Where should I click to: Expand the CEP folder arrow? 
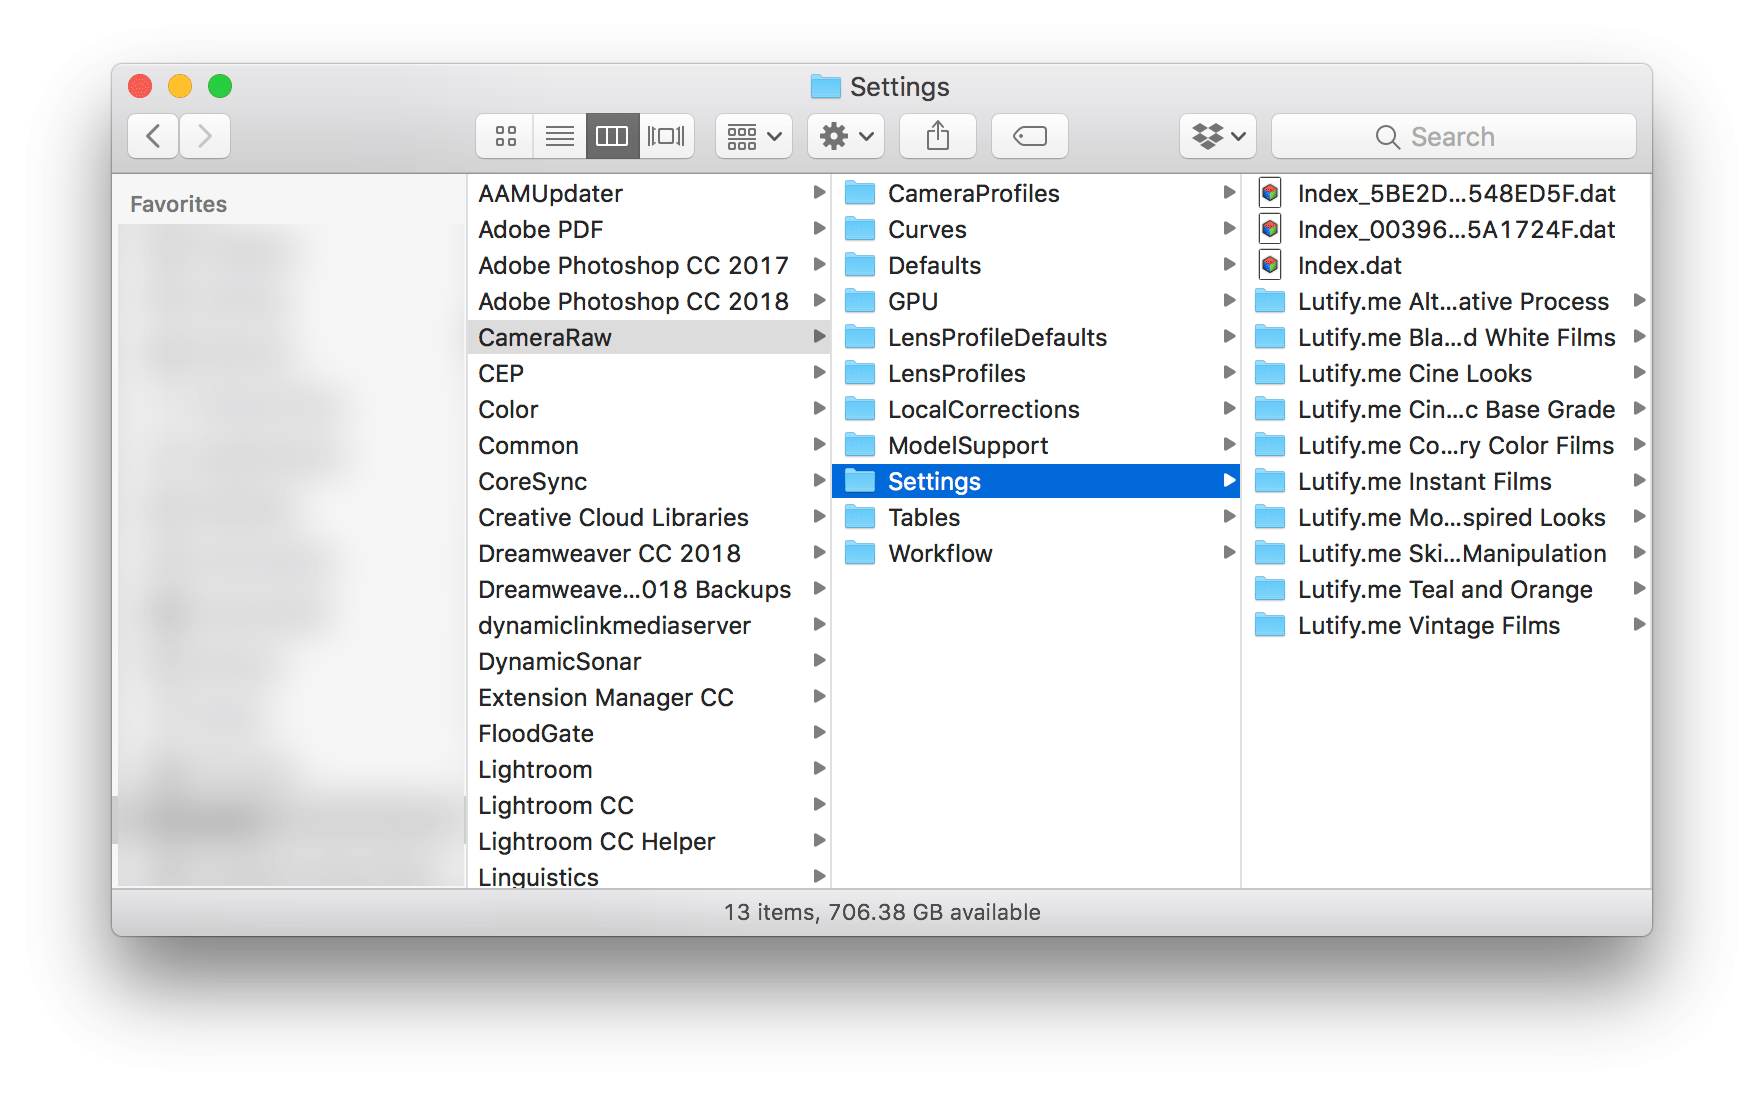click(x=819, y=372)
